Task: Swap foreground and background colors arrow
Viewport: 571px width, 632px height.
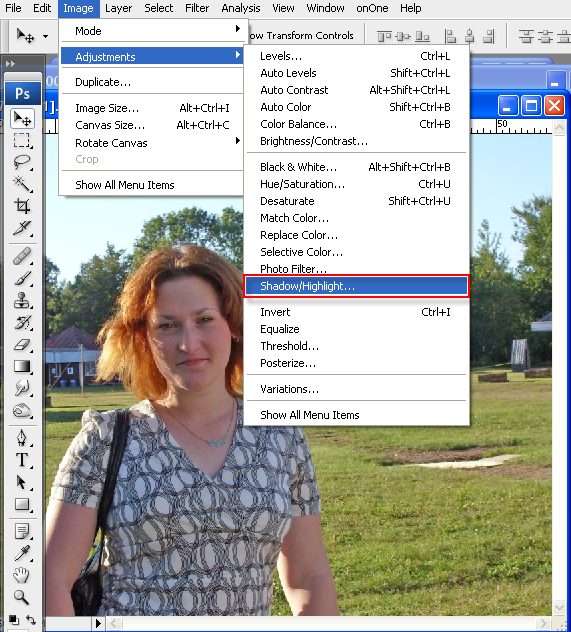Action: tap(31, 619)
